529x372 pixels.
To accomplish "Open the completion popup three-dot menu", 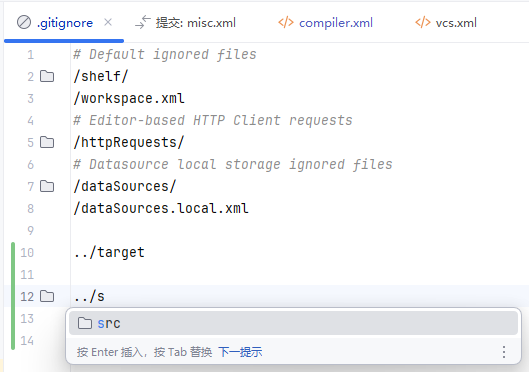I will (x=504, y=352).
